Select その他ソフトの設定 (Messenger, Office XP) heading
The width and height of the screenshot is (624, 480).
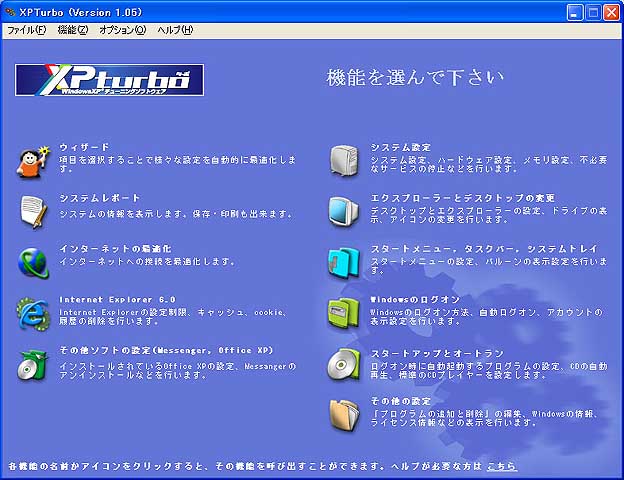coord(166,350)
